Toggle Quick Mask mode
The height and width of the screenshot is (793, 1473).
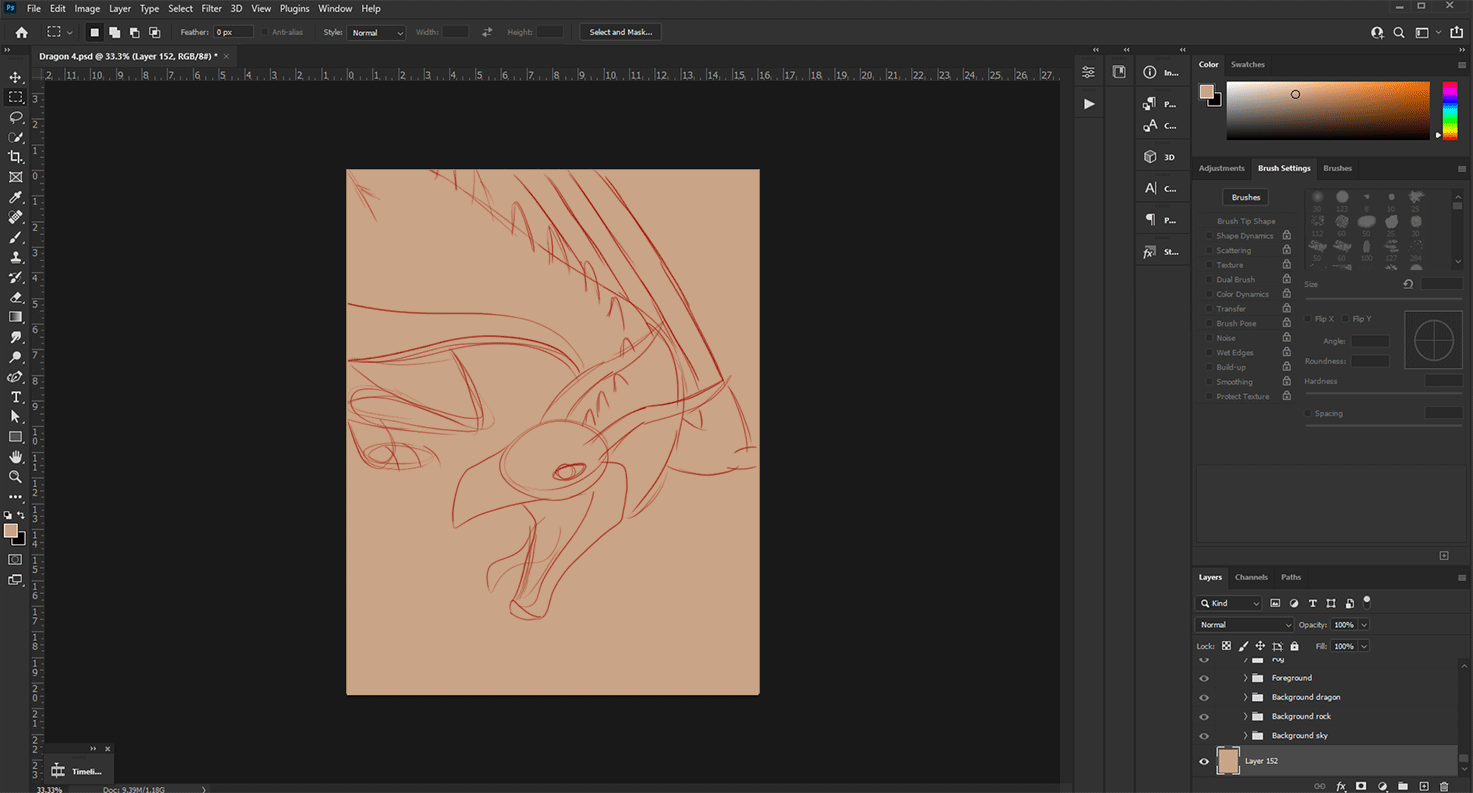15,560
